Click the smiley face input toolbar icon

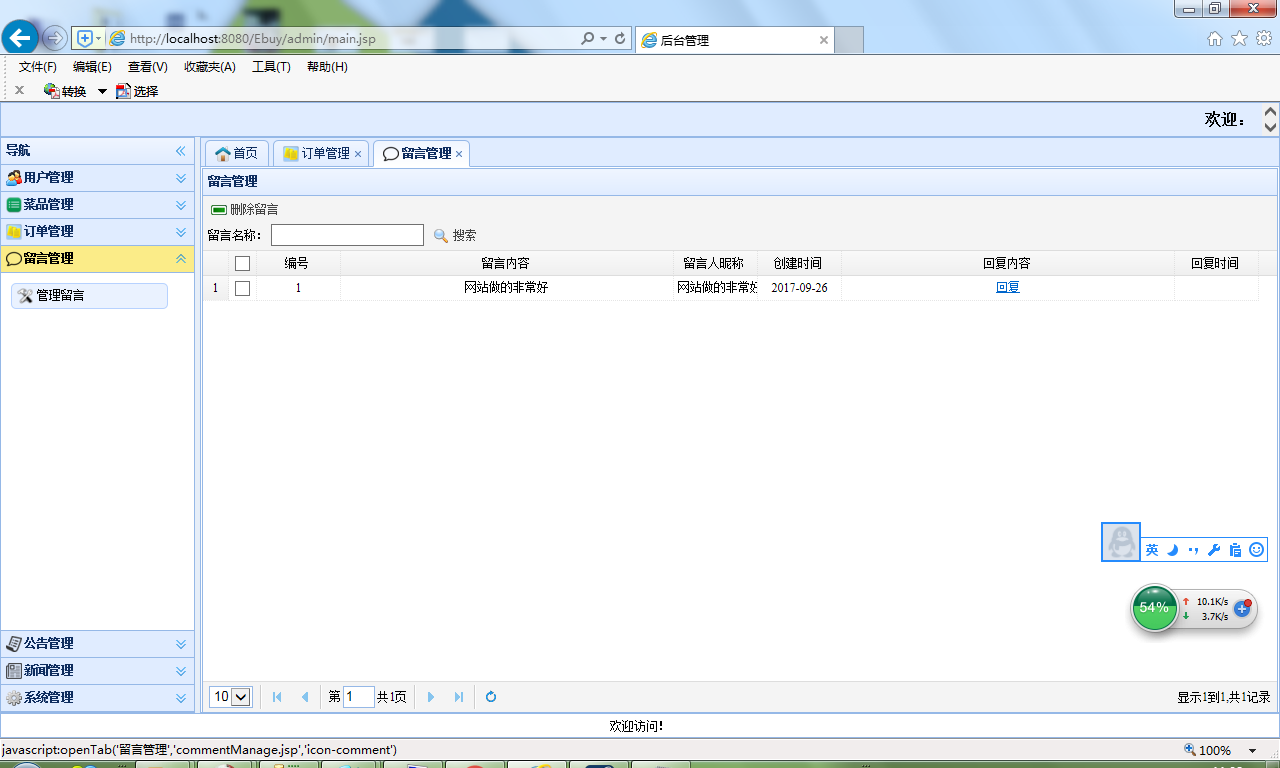click(1257, 550)
